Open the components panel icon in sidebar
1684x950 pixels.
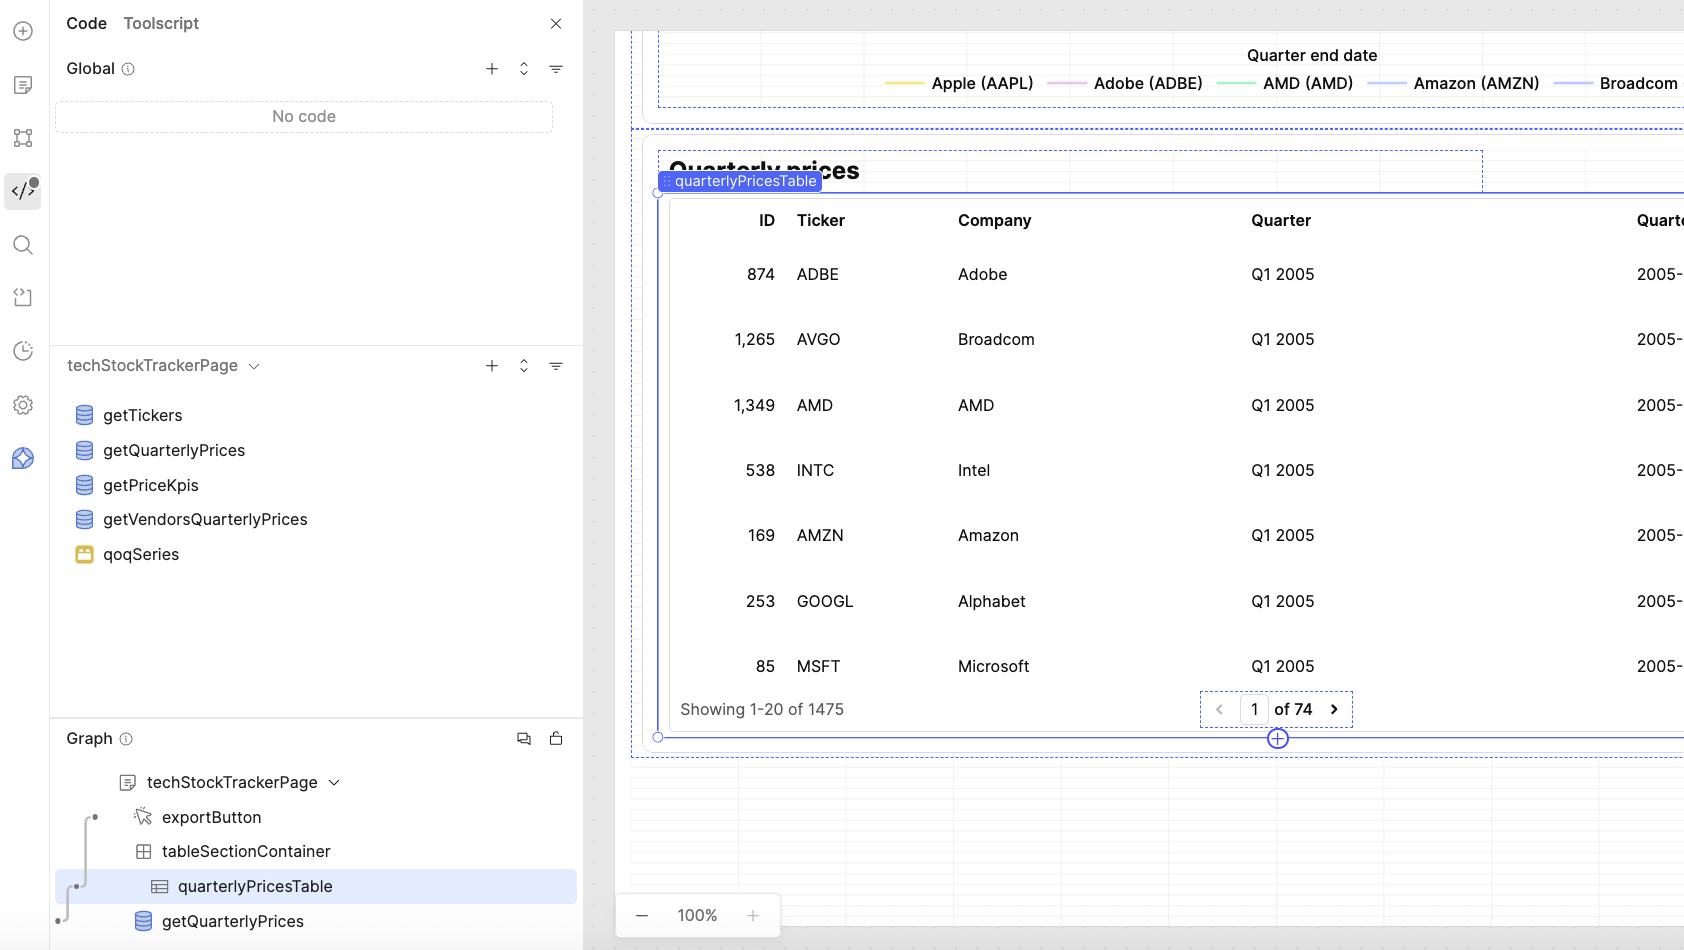(23, 138)
